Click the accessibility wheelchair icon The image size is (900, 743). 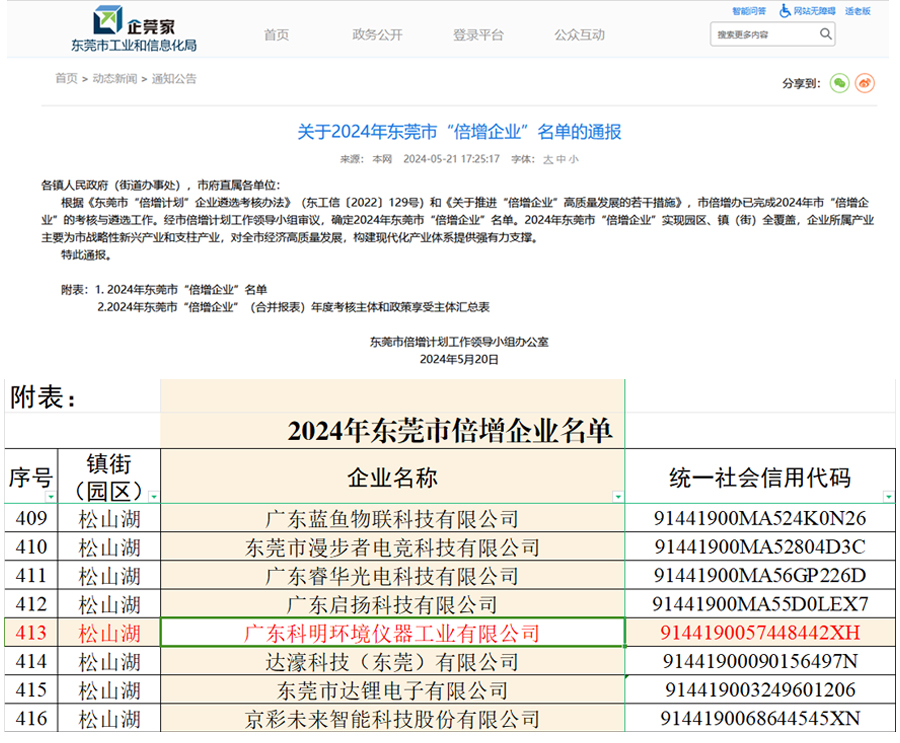(x=785, y=11)
